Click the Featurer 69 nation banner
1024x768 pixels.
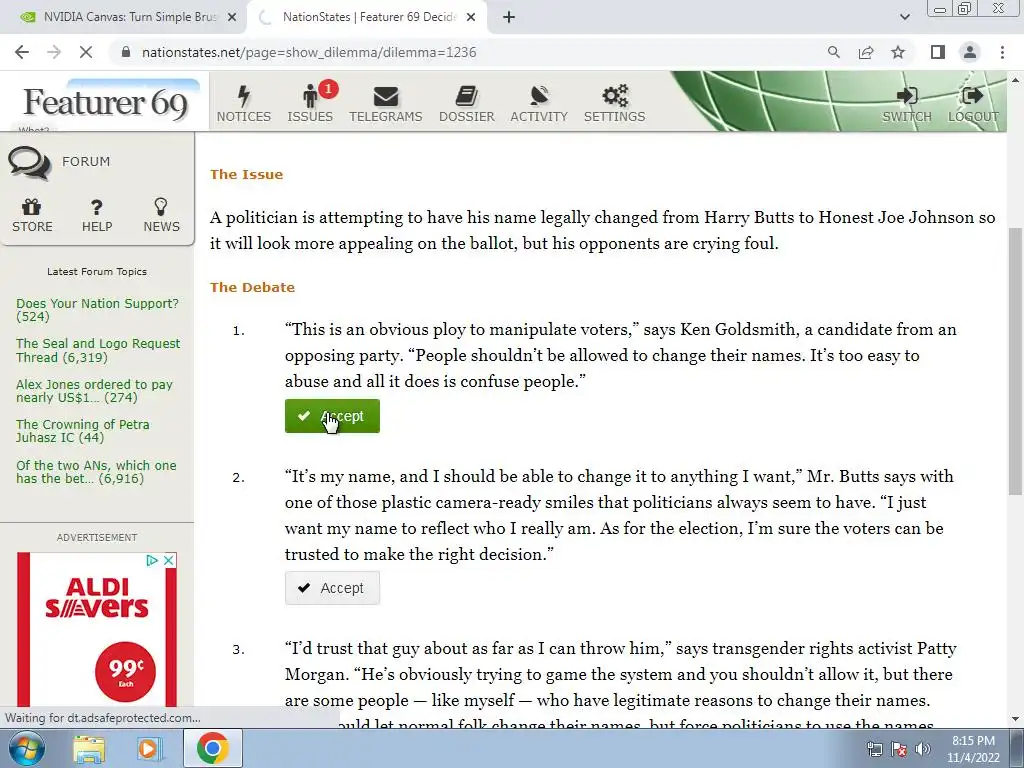106,103
